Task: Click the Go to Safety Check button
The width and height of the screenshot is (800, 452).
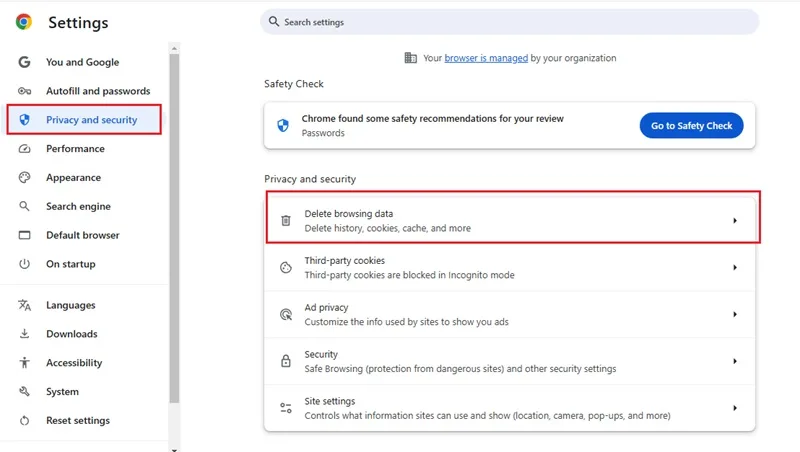Action: pos(691,125)
